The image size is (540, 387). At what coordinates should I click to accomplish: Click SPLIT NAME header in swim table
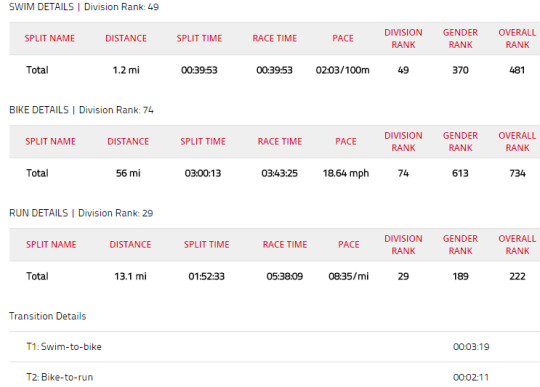tap(50, 38)
